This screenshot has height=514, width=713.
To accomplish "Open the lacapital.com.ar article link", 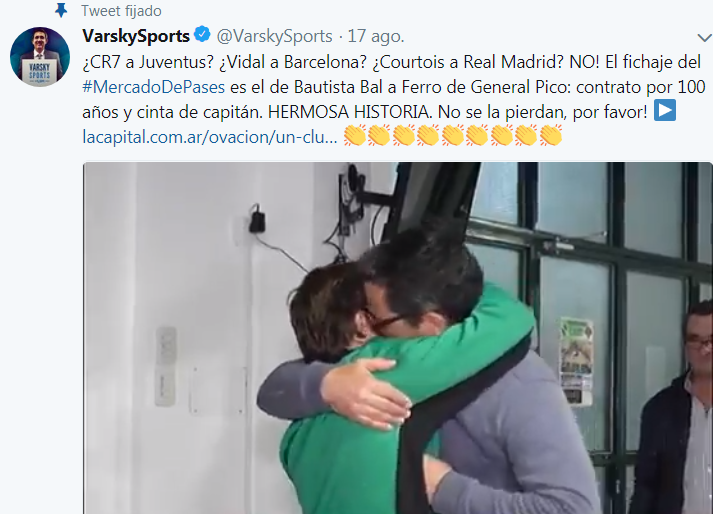I will tap(210, 136).
